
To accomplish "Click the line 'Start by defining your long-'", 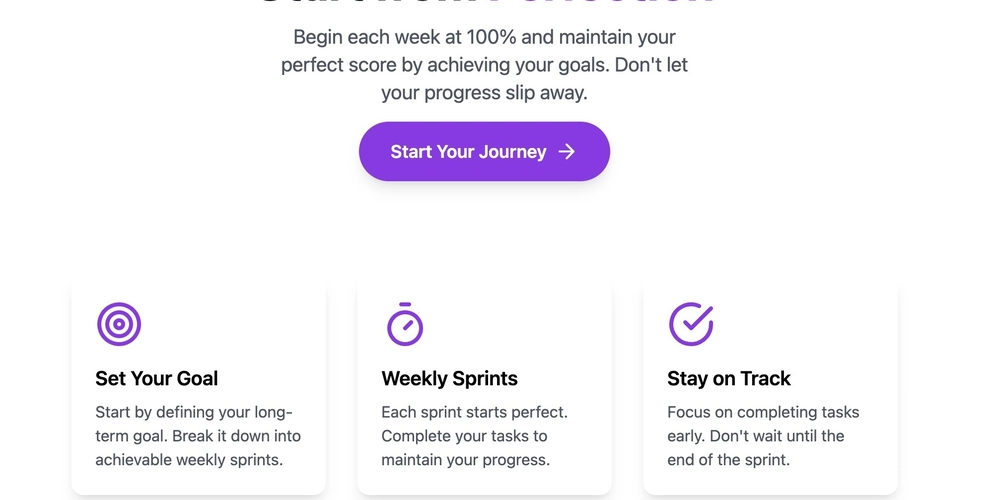I will tap(194, 412).
